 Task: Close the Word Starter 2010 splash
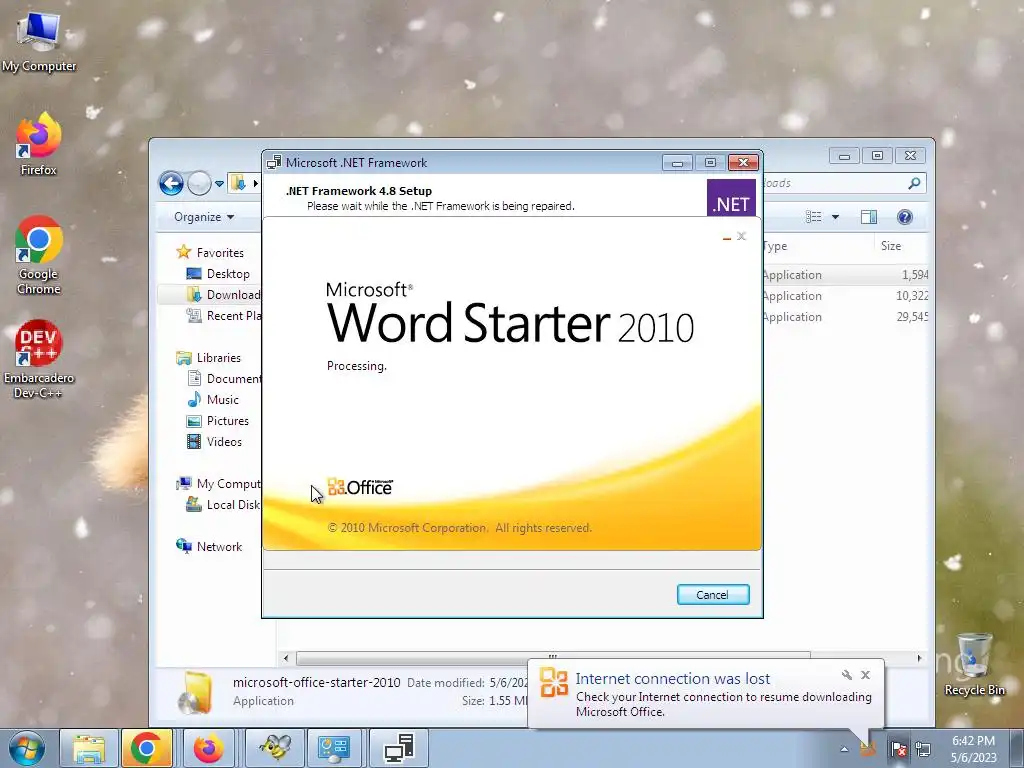741,236
